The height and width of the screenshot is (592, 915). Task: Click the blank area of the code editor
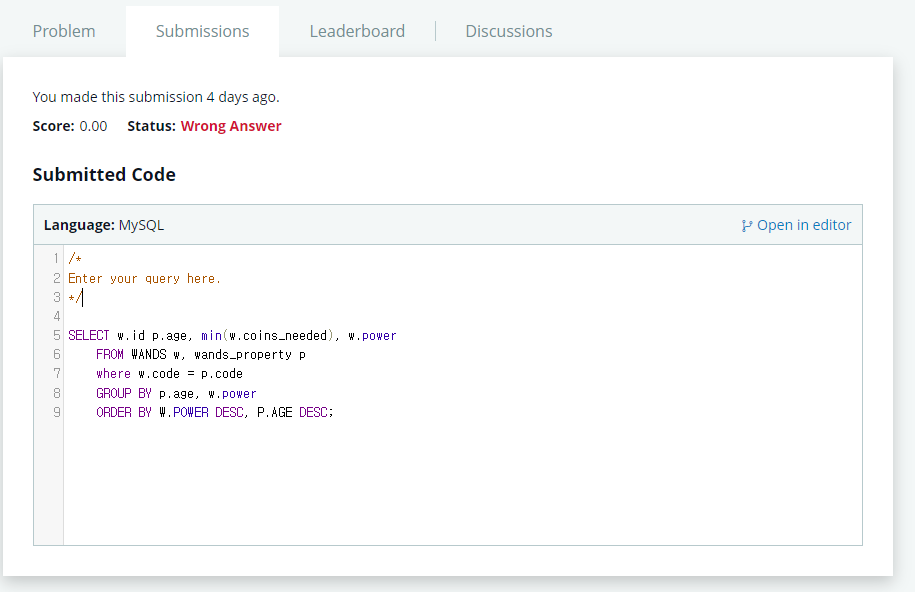[x=462, y=482]
